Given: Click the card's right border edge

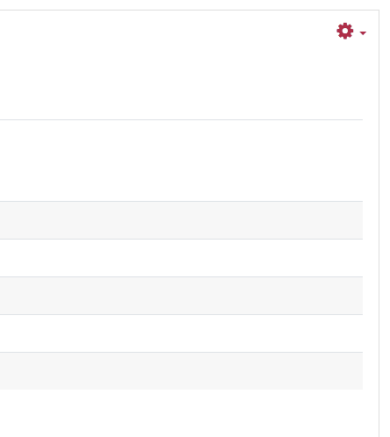Looking at the screenshot, I should tap(379, 223).
